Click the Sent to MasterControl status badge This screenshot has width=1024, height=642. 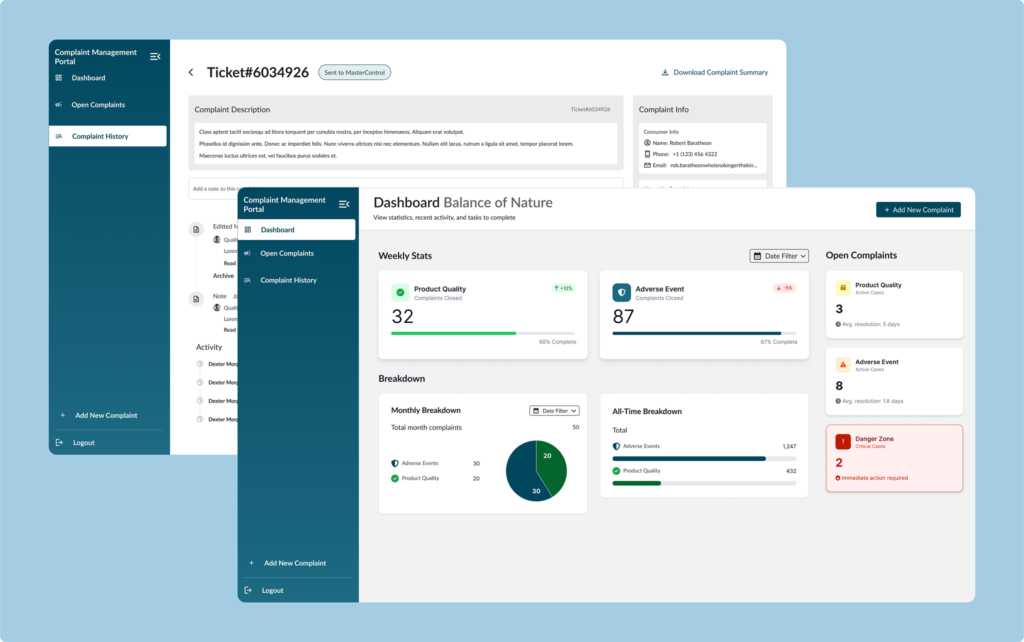(354, 72)
